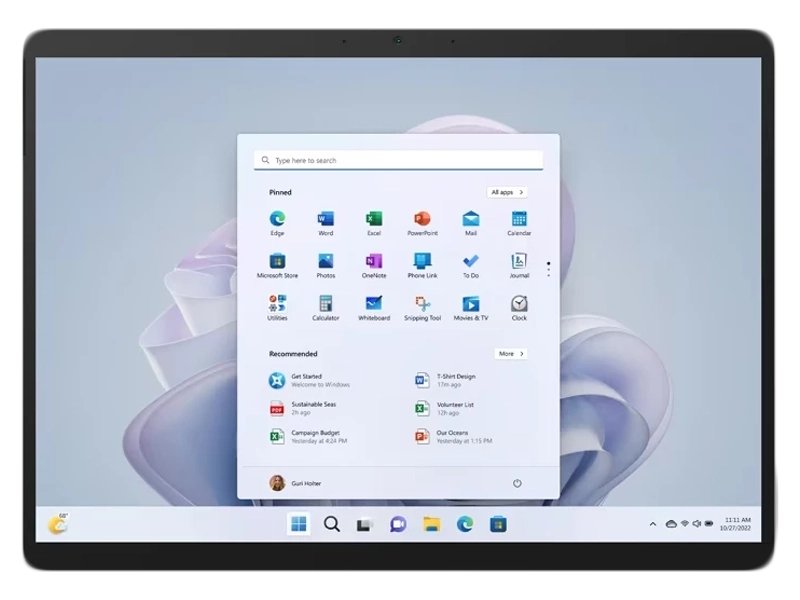Open Movies & TV app
Viewport: 800px width, 600px height.
click(x=470, y=308)
